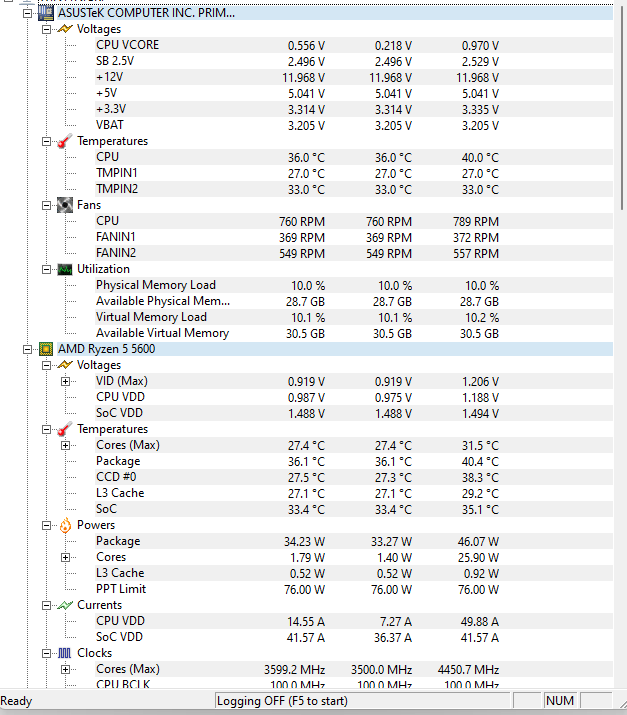Click the Clocks waveform icon
Viewport: 627px width, 715px height.
click(x=64, y=653)
